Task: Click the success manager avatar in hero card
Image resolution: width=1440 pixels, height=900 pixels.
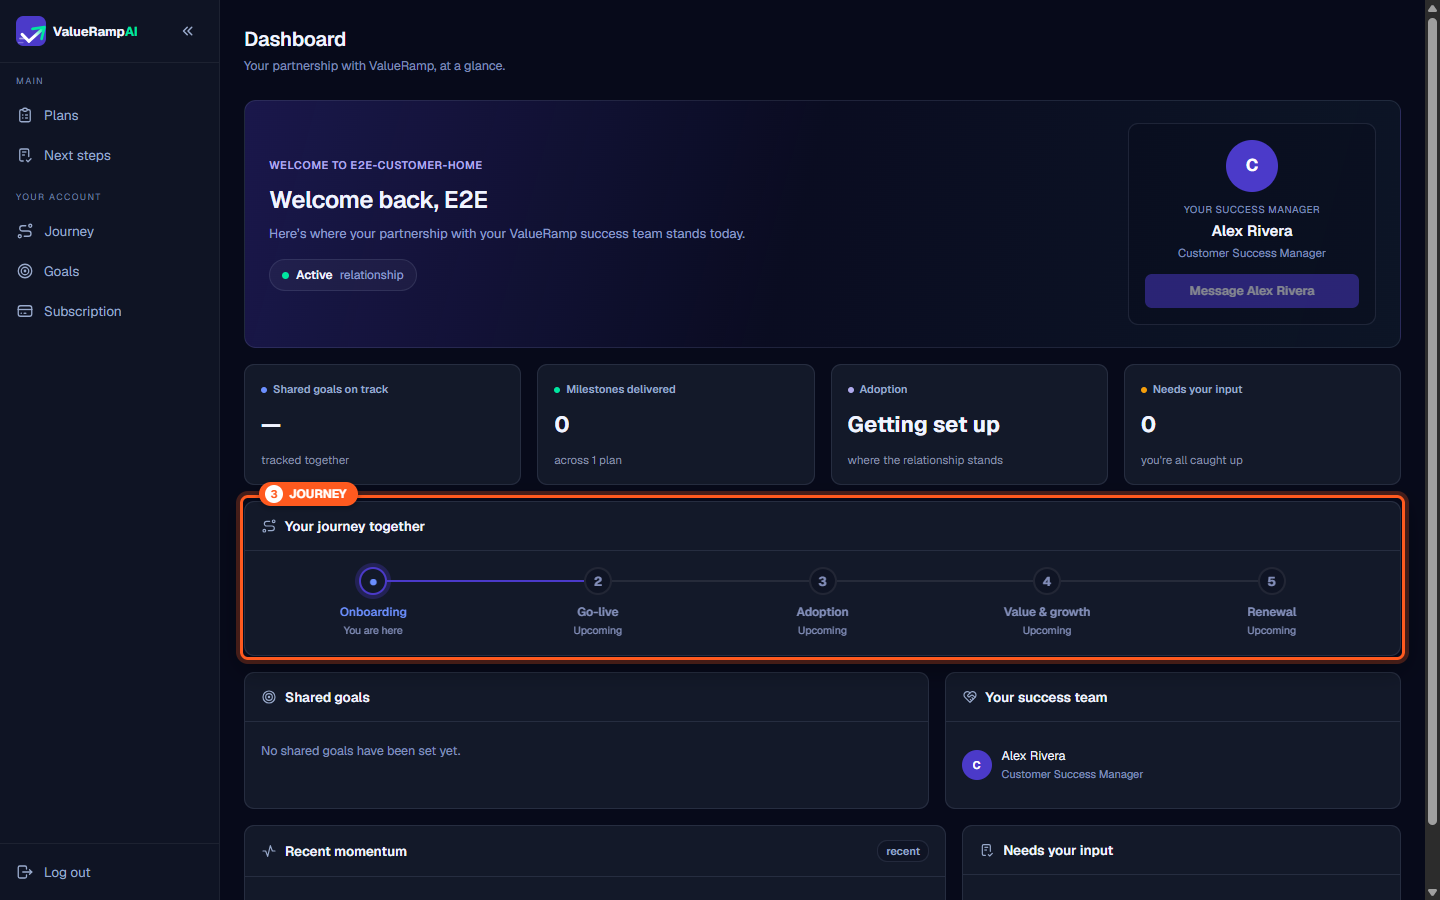Action: tap(1252, 166)
